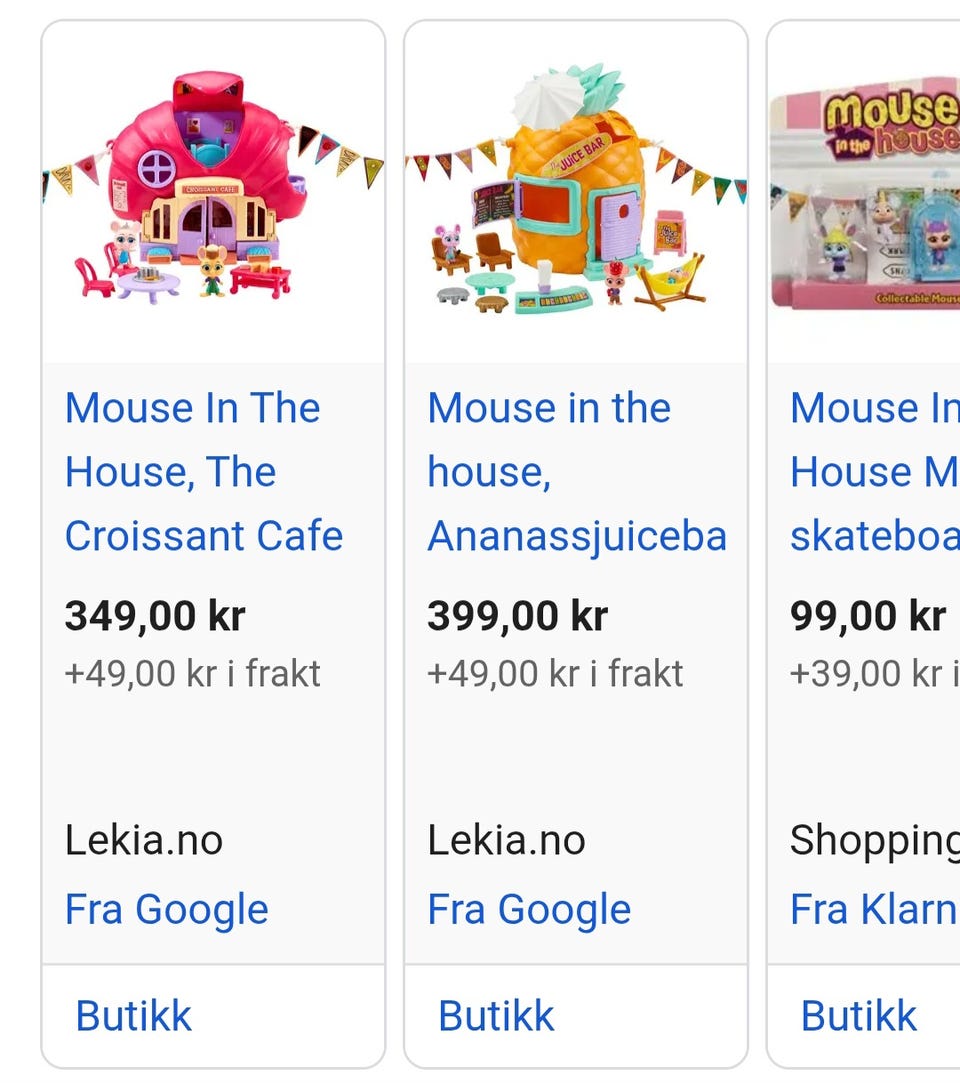Click Lekia.no seller on the Ananassjuicebar card
The image size is (960, 1083).
pos(506,840)
